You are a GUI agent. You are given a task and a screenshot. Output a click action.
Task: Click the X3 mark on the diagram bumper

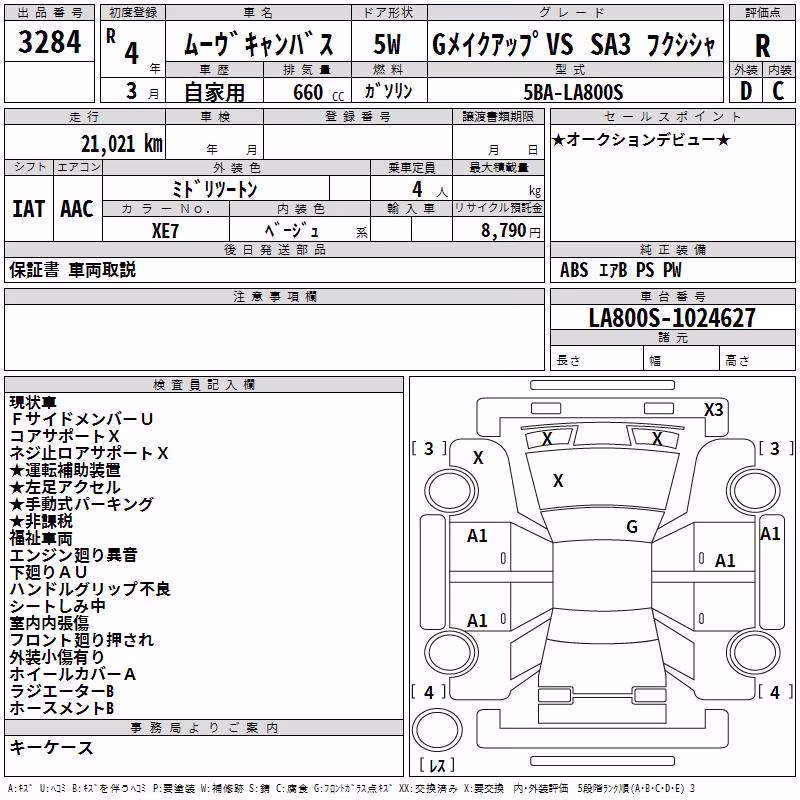(x=714, y=410)
